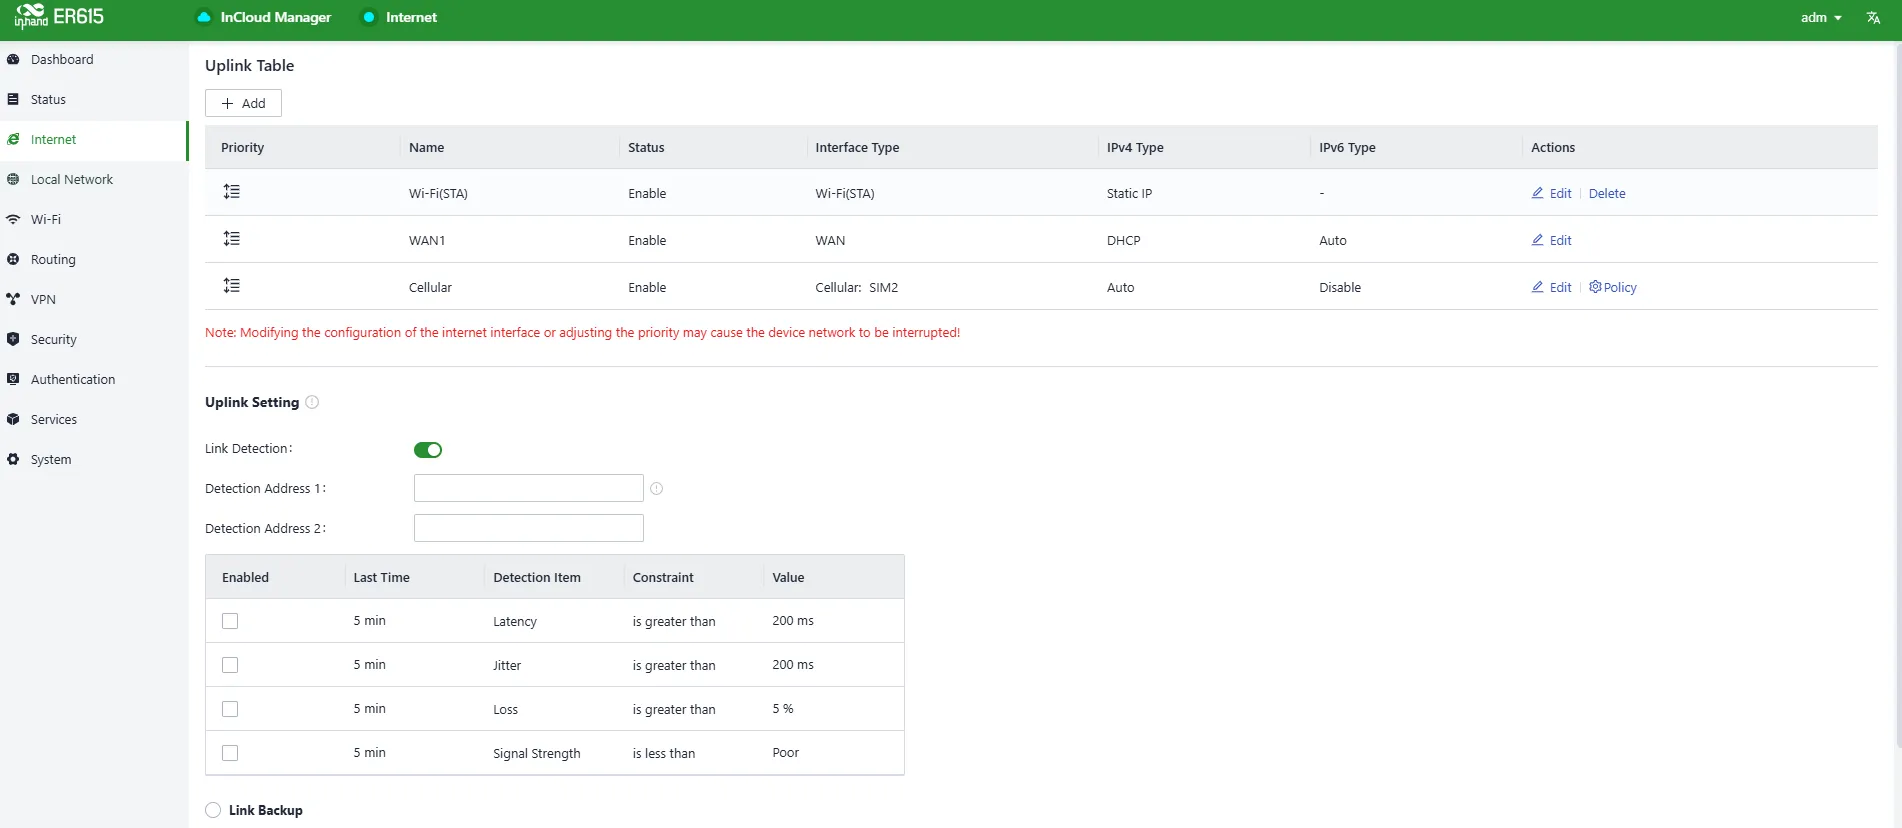The image size is (1902, 828).
Task: Click the Authentication sidebar icon
Action: pos(13,379)
